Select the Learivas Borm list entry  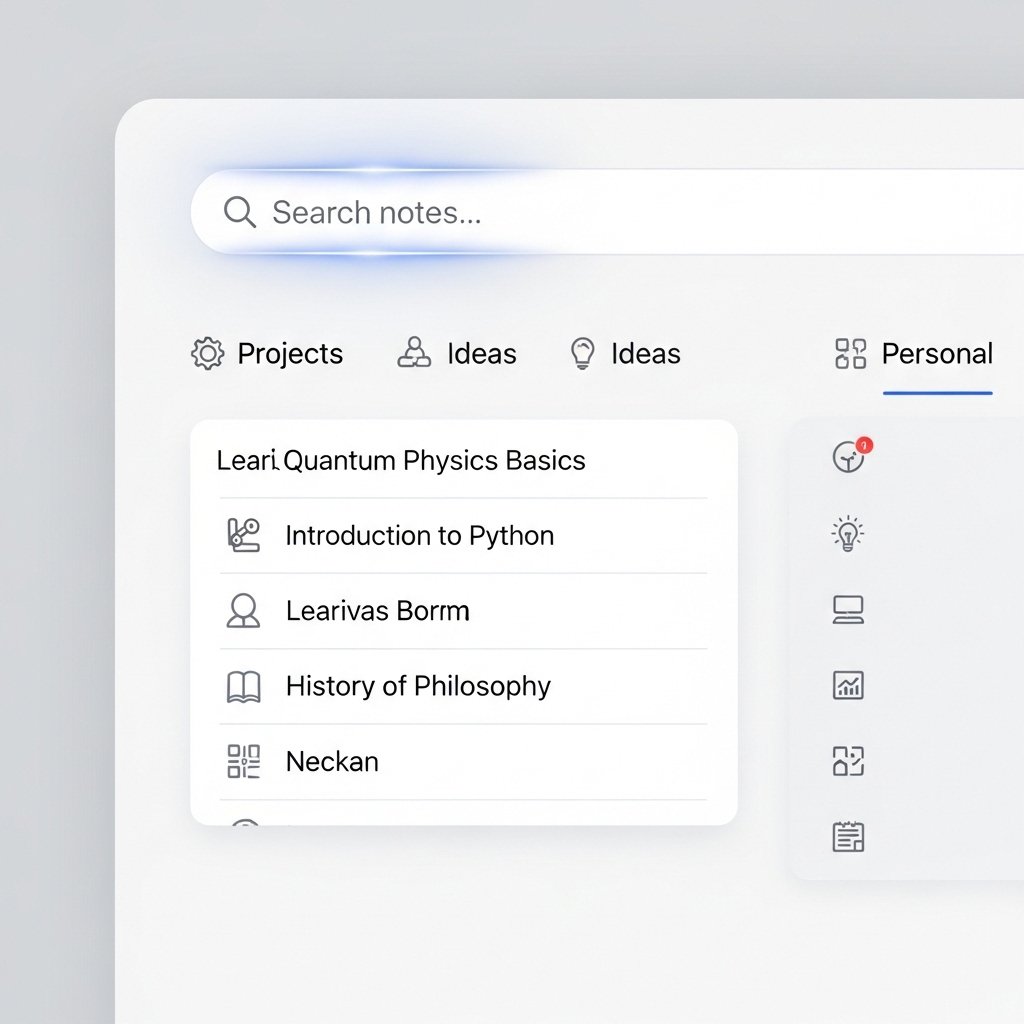(377, 611)
